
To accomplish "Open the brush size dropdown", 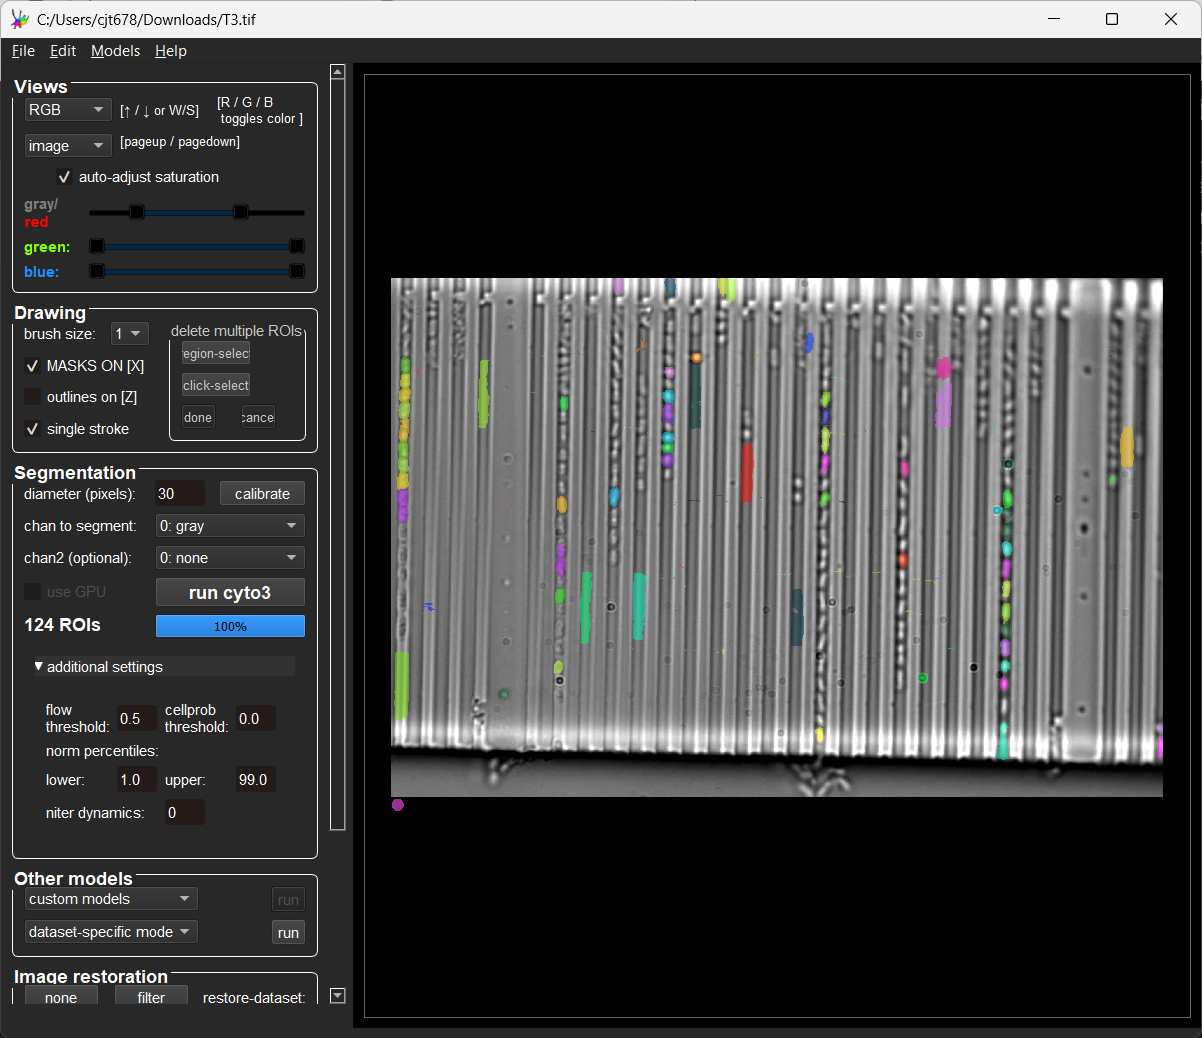I will (129, 333).
